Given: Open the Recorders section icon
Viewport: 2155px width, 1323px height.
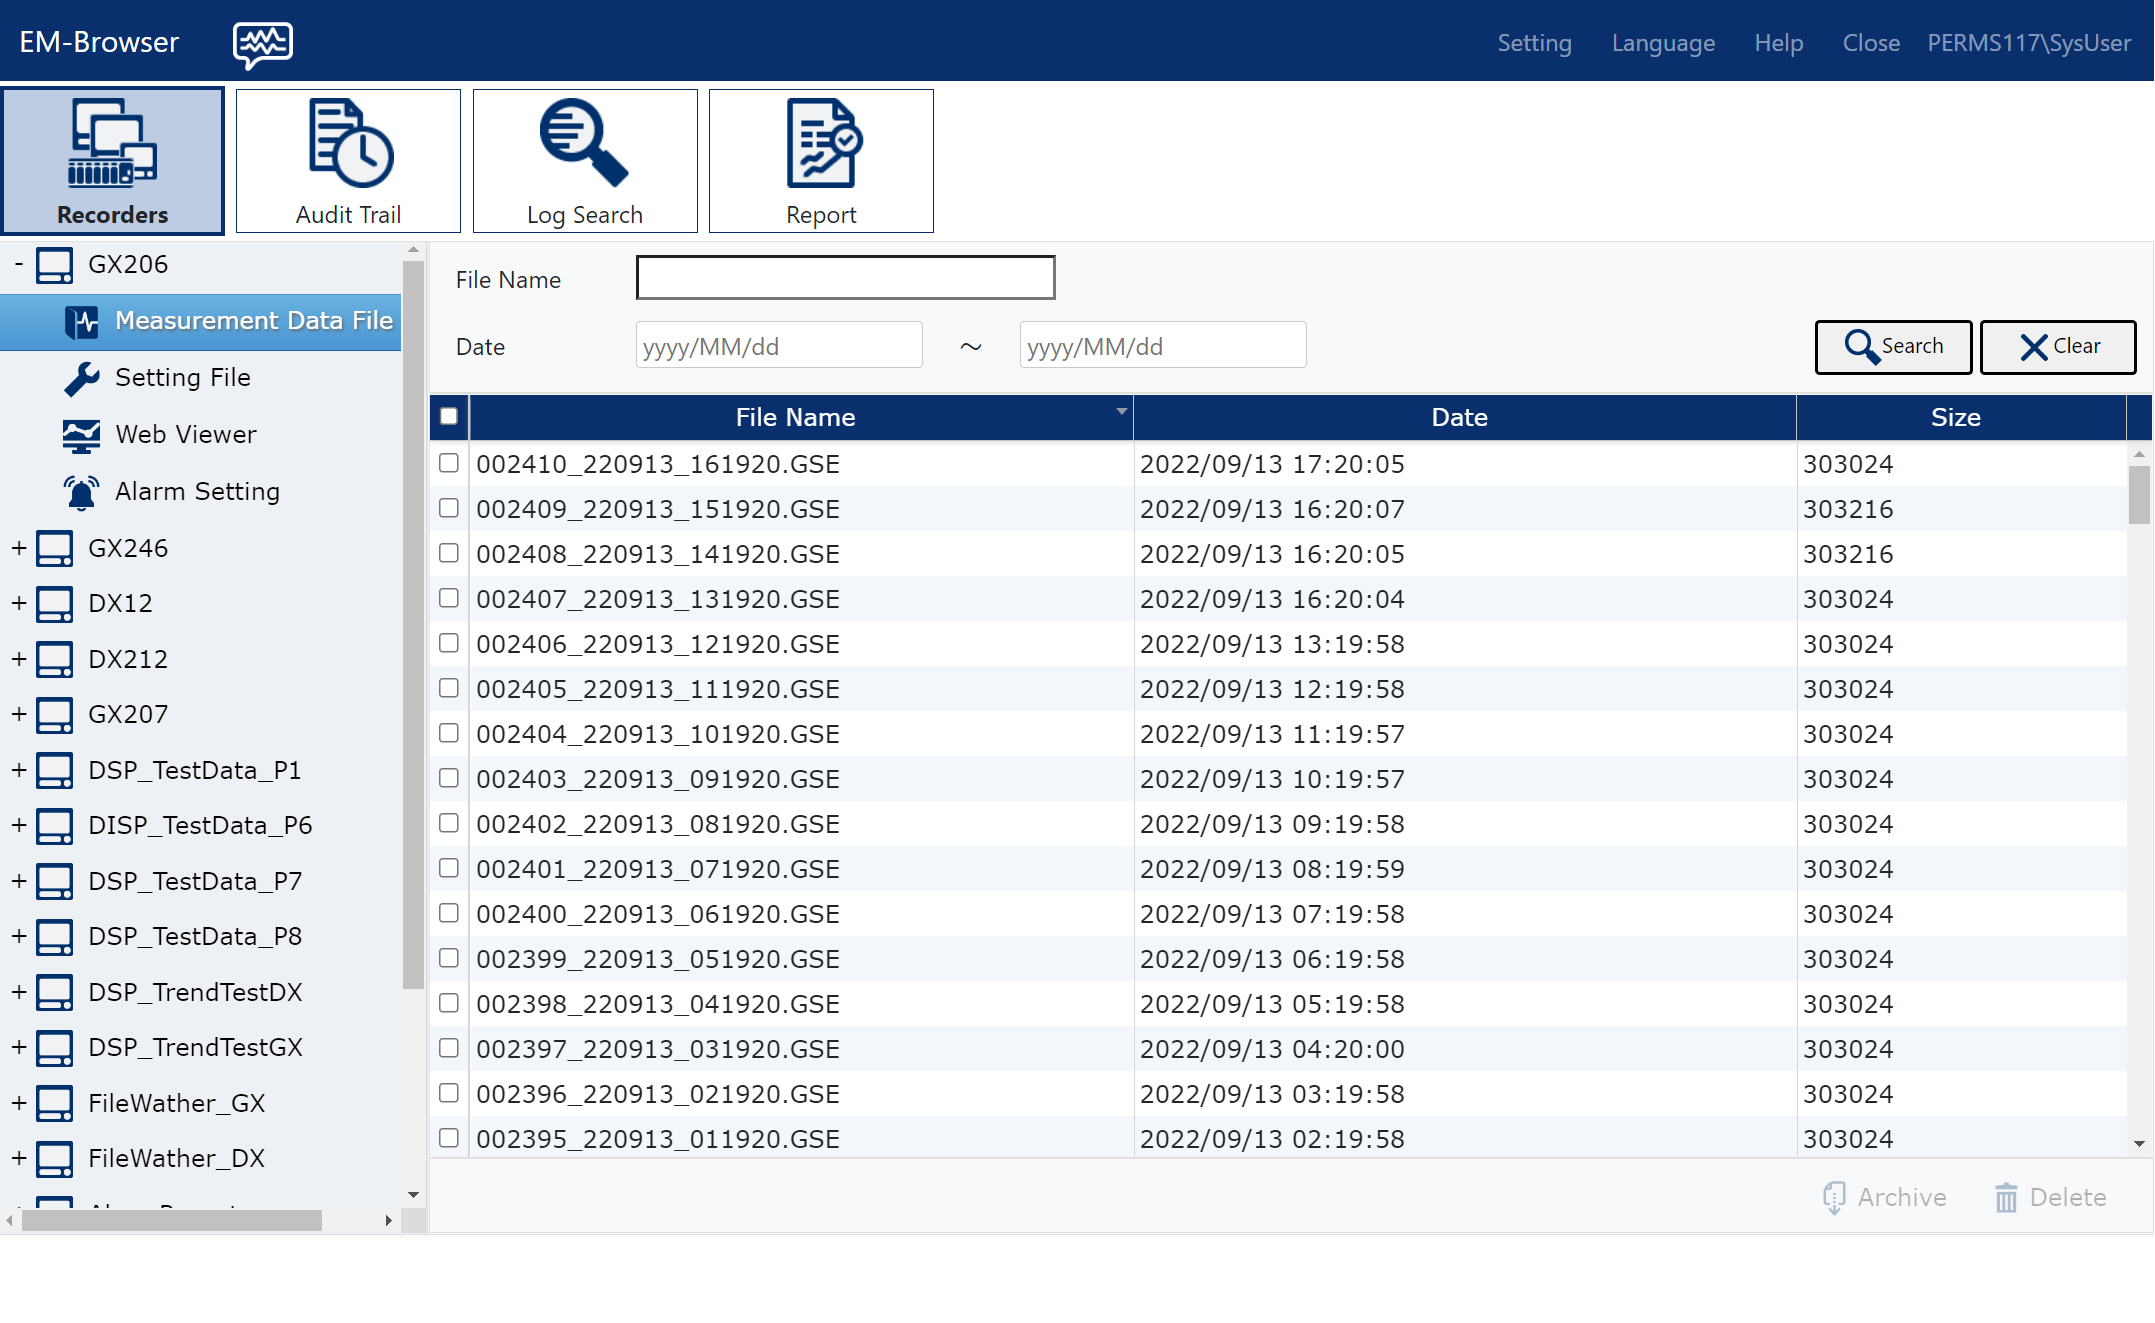Looking at the screenshot, I should tap(112, 144).
